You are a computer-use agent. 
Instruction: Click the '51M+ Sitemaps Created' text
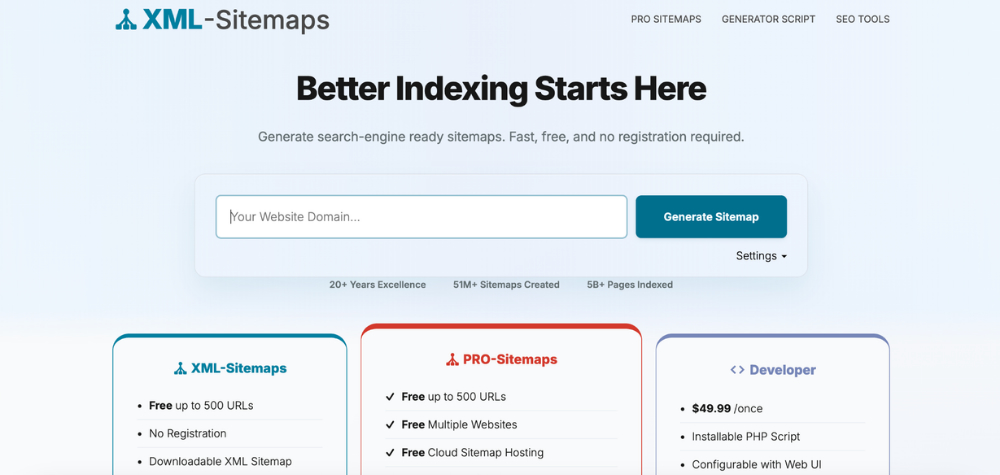point(506,285)
